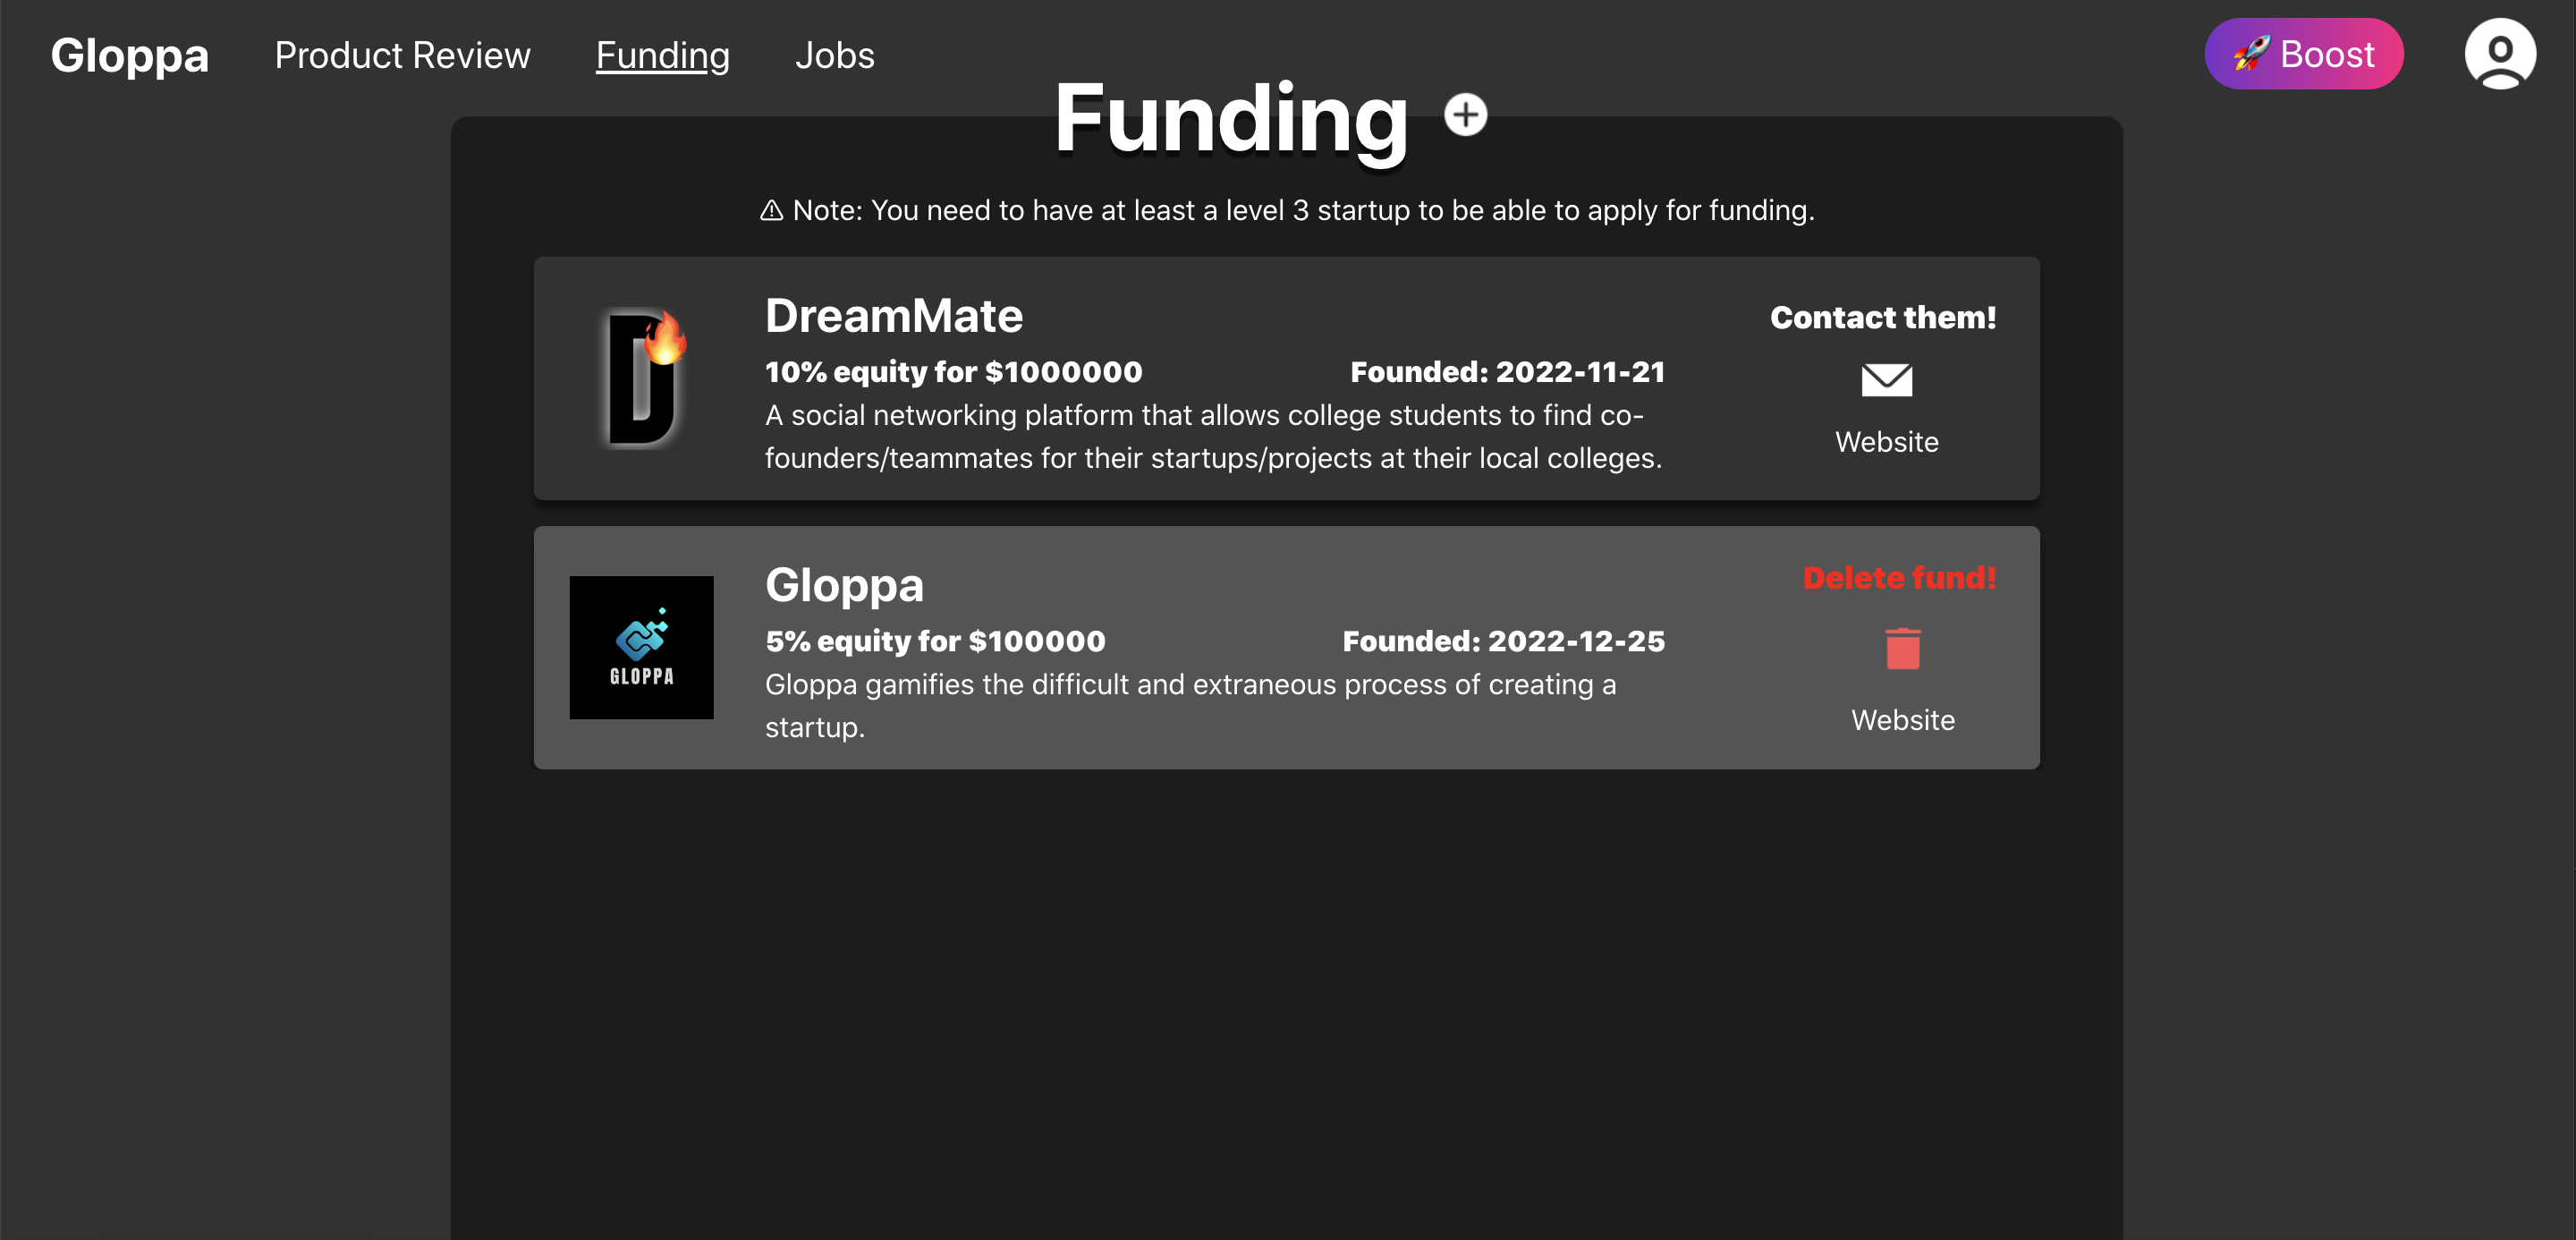Click the 'Delete fund!' label
The height and width of the screenshot is (1240, 2576).
click(x=1899, y=578)
